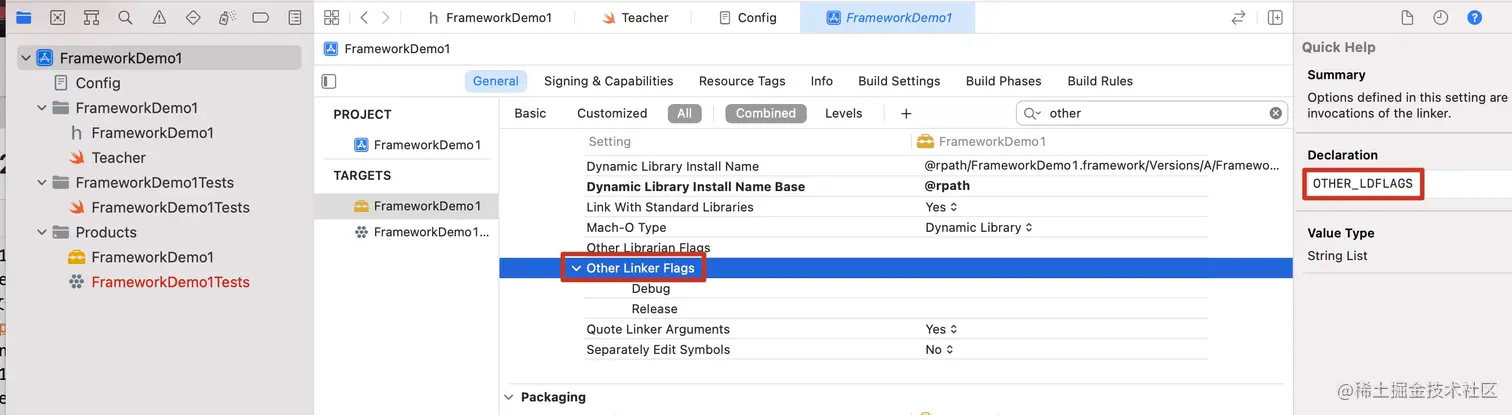Toggle the targets list sidebar button
Screen dimensions: 1512x415
[329, 81]
